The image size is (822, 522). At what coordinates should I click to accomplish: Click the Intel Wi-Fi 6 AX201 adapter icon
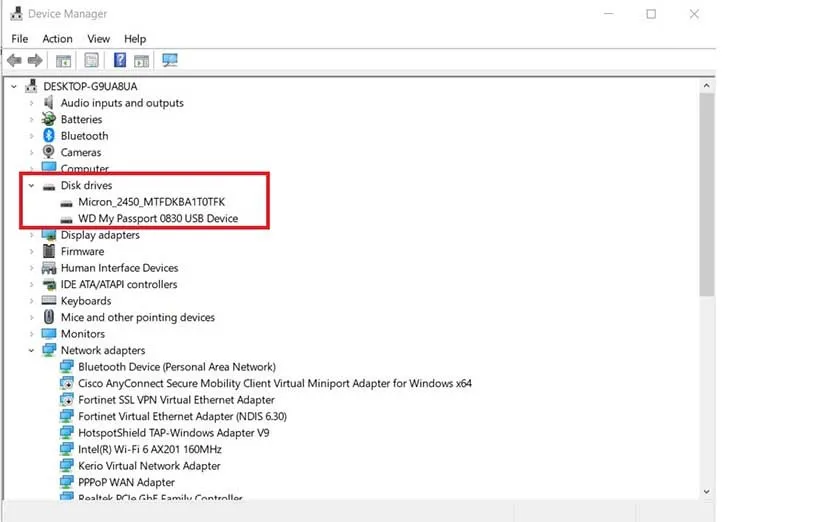tap(66, 449)
